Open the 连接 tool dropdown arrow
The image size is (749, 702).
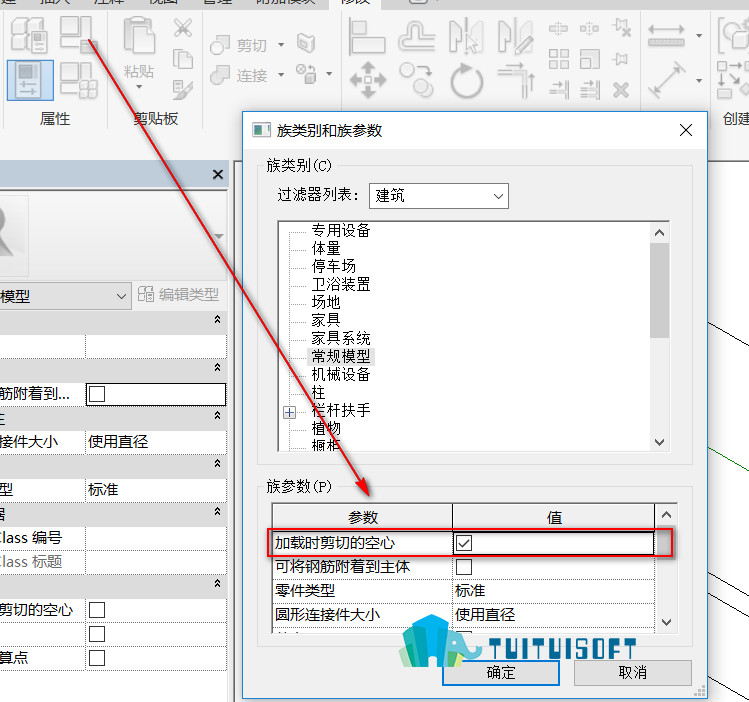[x=281, y=75]
